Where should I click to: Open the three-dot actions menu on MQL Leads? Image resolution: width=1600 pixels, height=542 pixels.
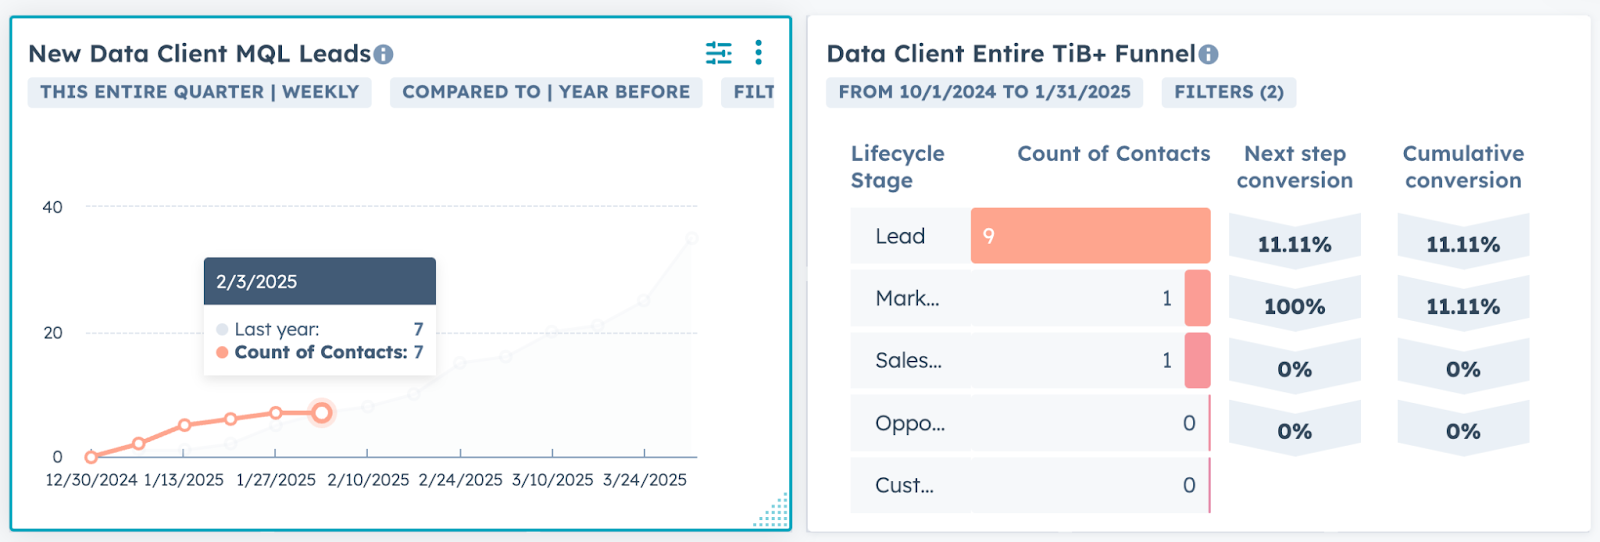coord(759,52)
